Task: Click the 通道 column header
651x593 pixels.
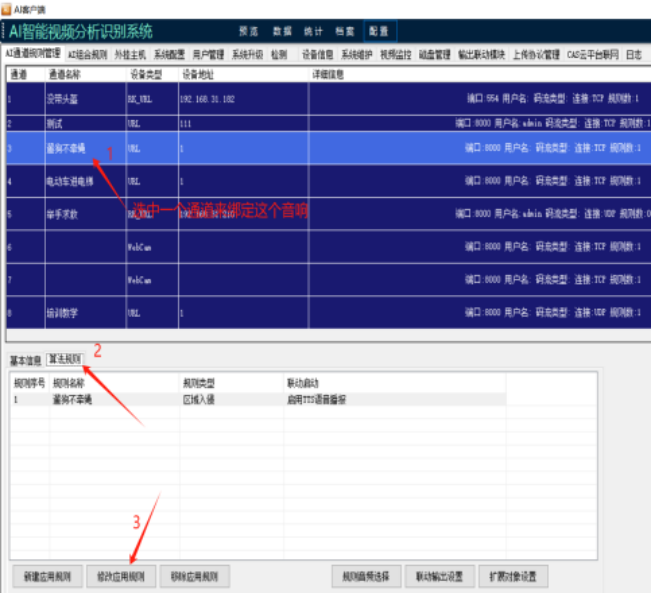Action: click(x=19, y=74)
